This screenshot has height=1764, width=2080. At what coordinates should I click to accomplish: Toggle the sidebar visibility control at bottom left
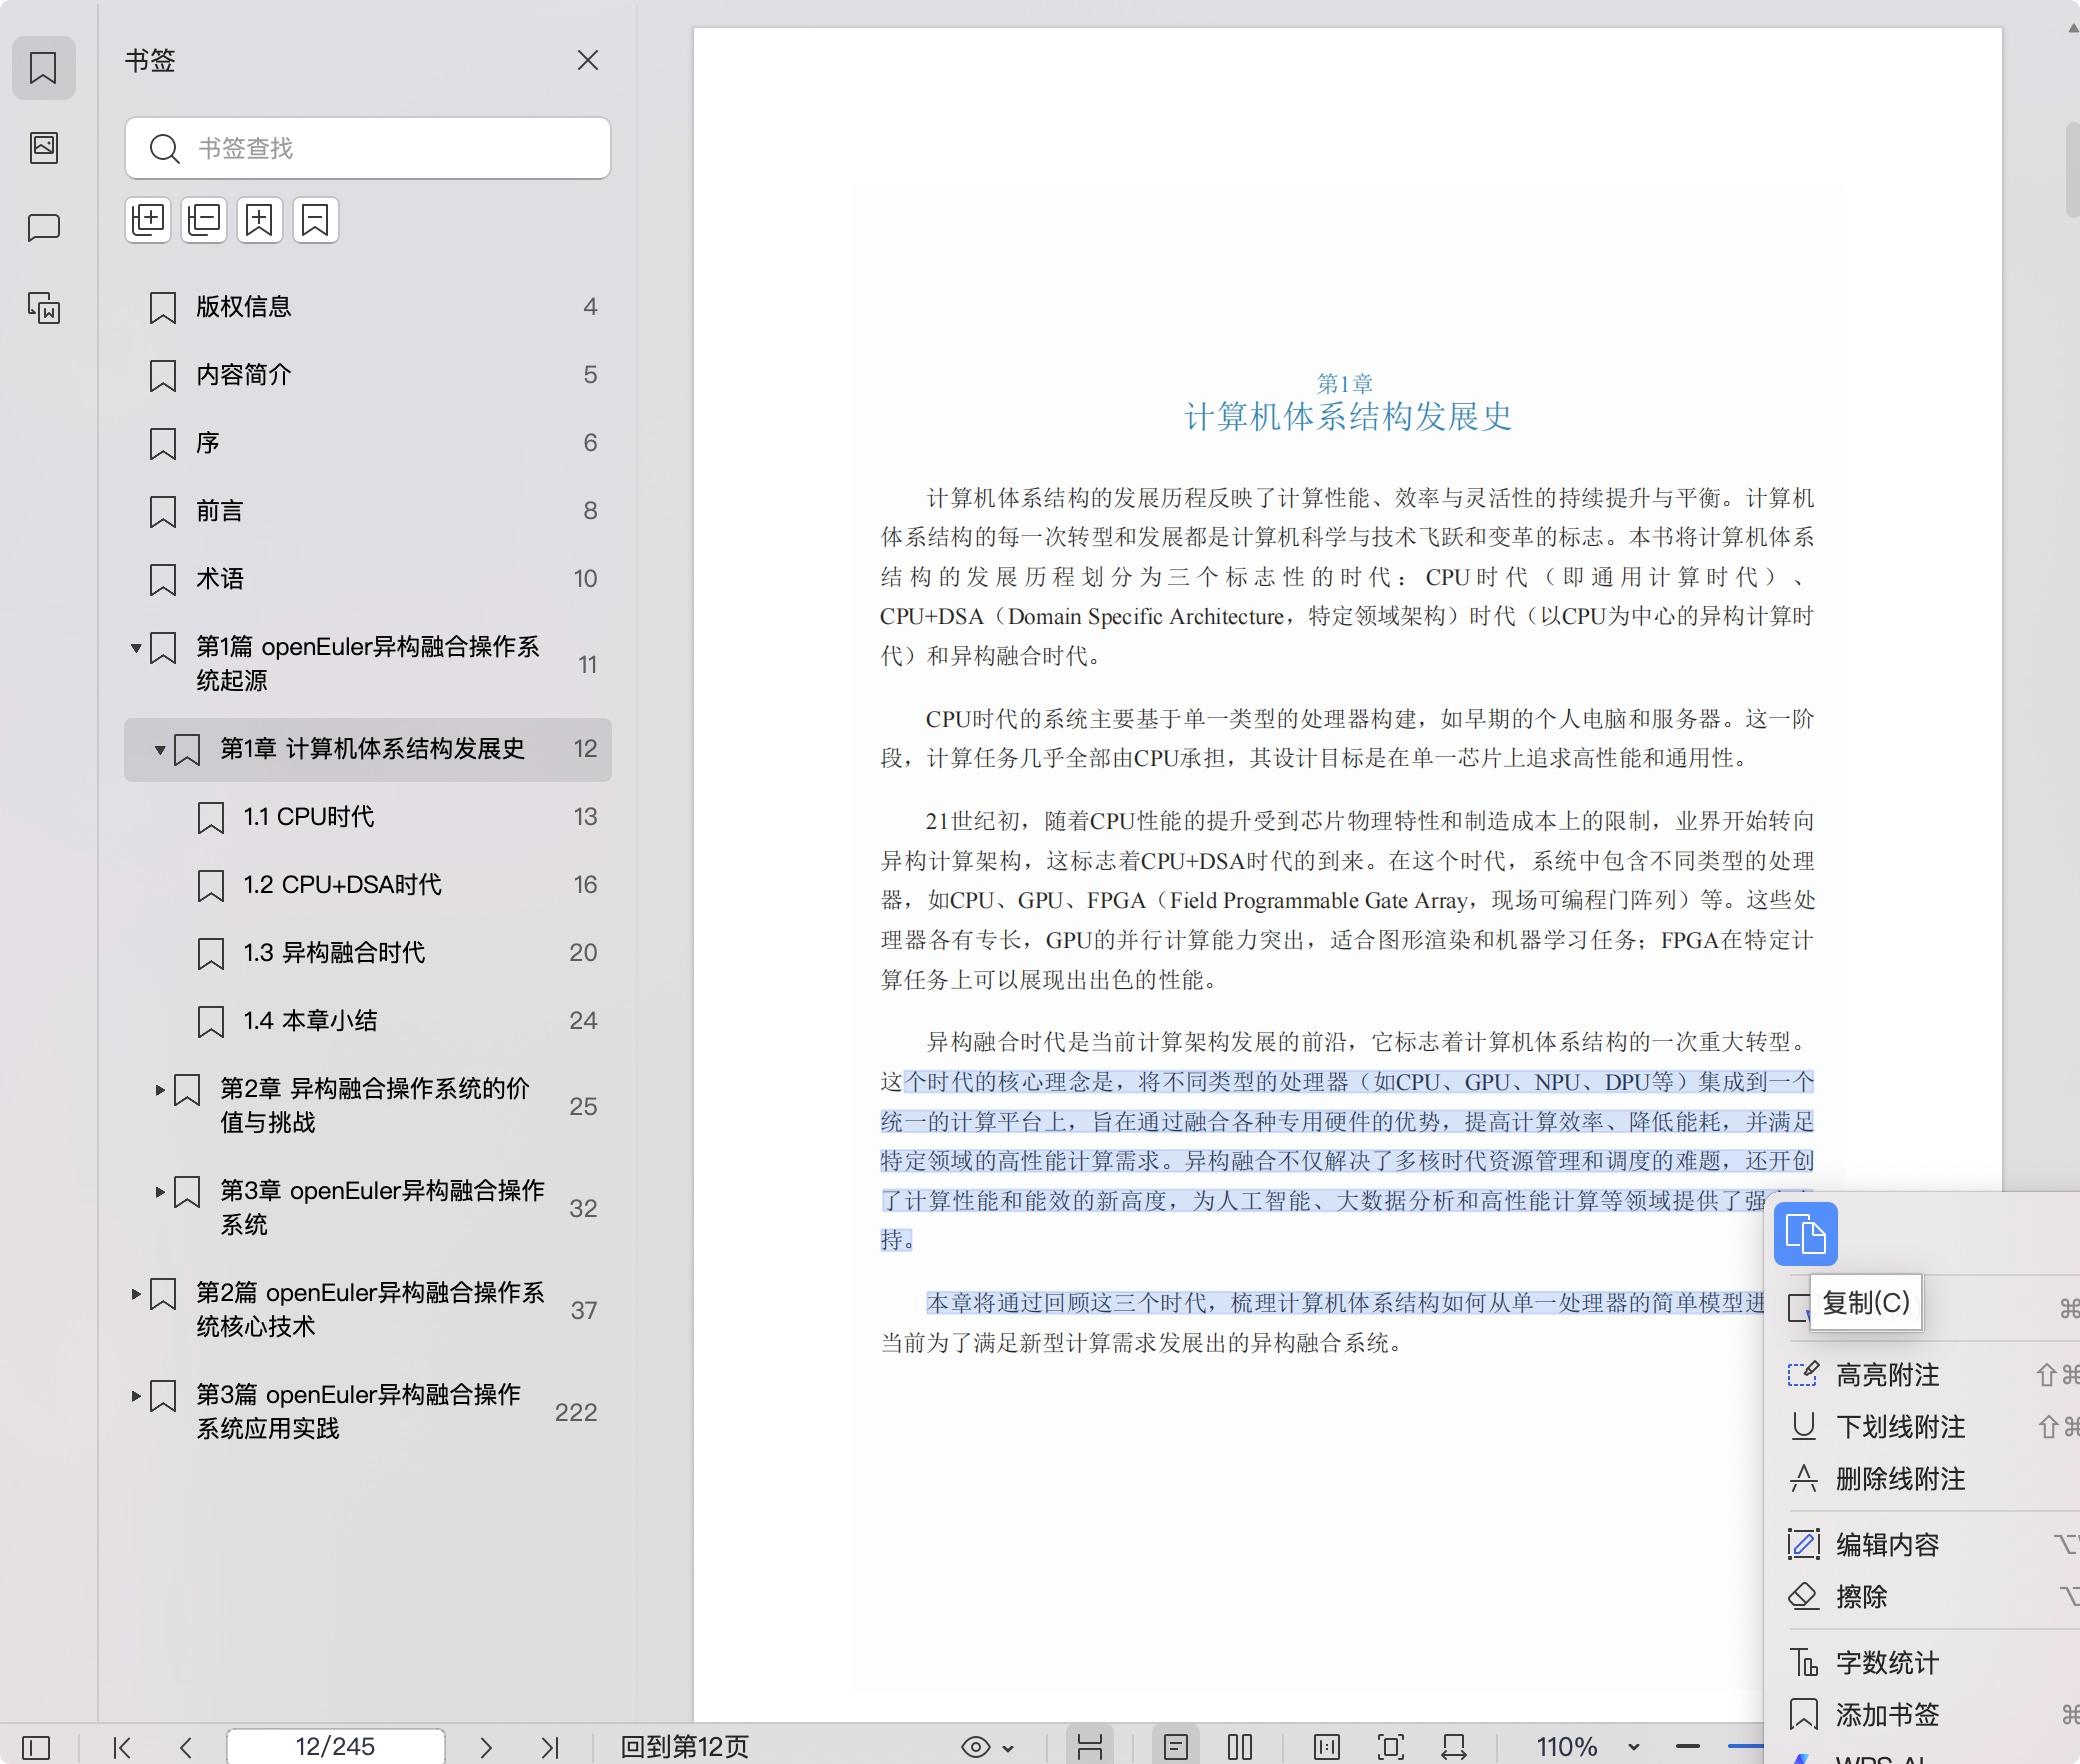pos(35,1748)
